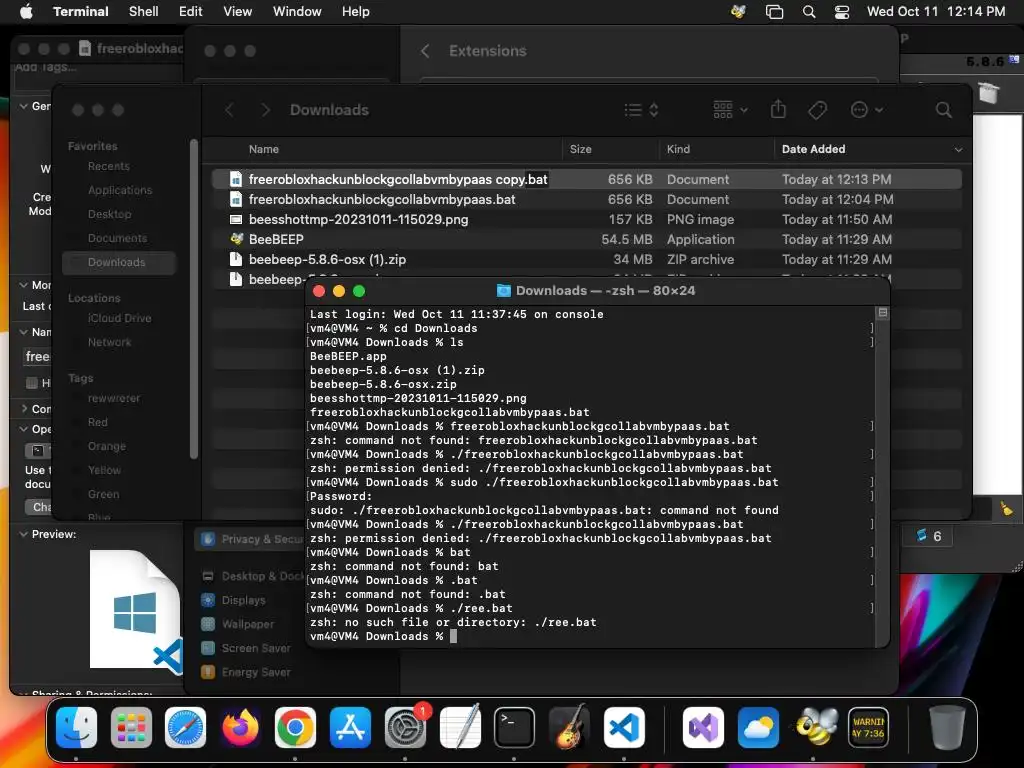The image size is (1024, 768).
Task: Open Wallpaper in System Settings sidebar
Action: pyautogui.click(x=248, y=624)
